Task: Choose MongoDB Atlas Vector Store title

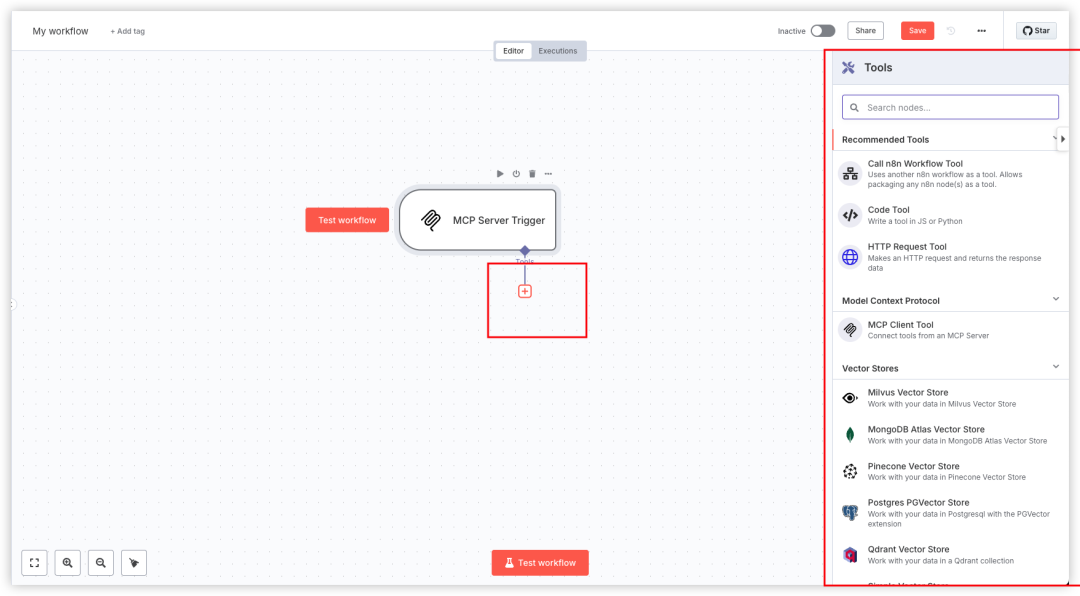Action: 926,429
